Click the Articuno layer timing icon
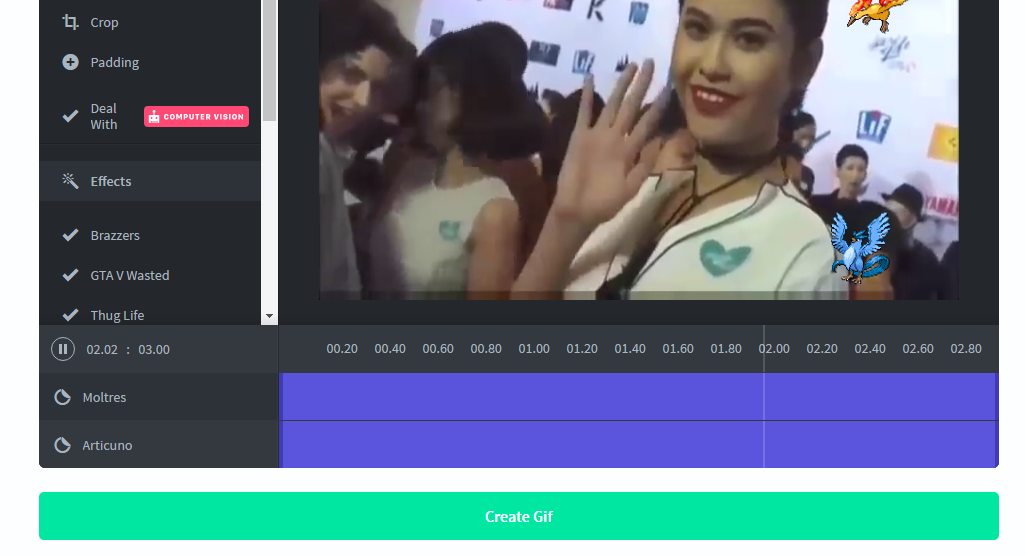The image size is (1025, 556). [62, 445]
